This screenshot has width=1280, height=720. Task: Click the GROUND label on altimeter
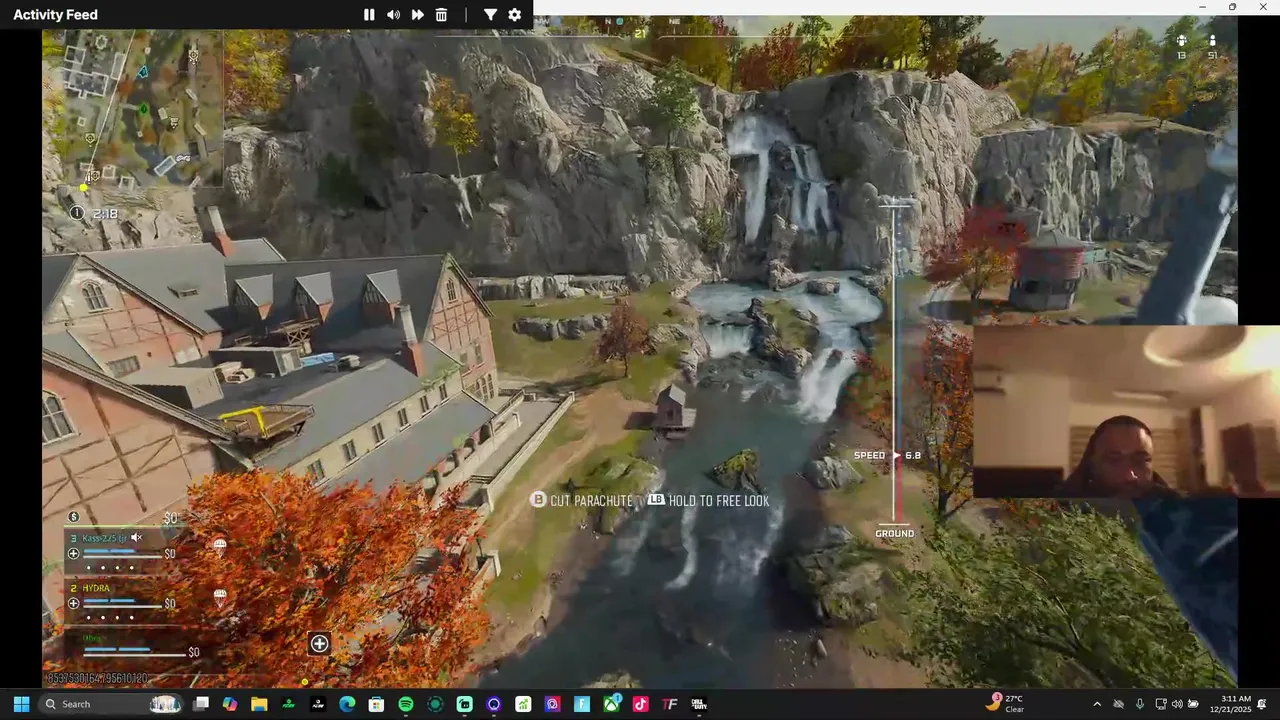tap(895, 534)
